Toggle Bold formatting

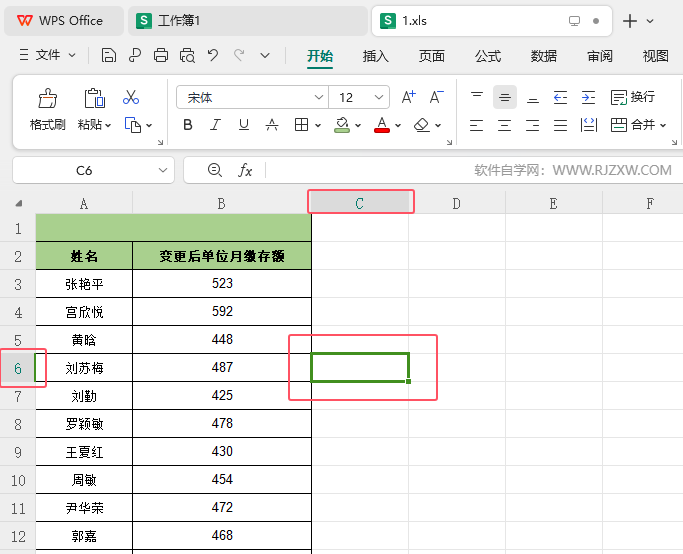click(x=188, y=125)
